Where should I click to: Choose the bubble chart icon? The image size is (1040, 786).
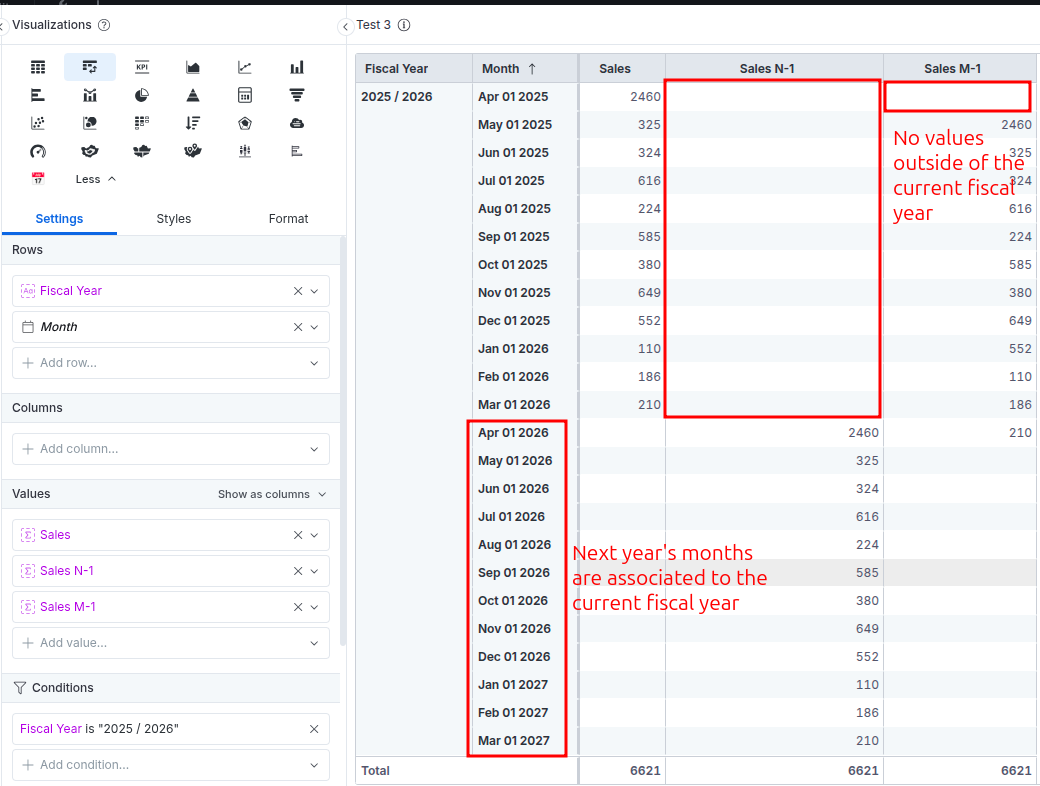(90, 123)
